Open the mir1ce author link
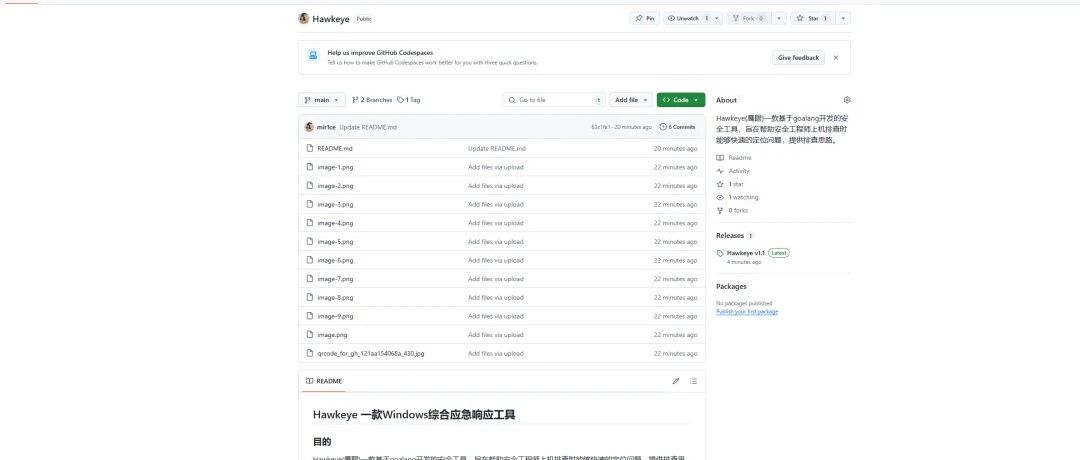1080x460 pixels. [326, 127]
